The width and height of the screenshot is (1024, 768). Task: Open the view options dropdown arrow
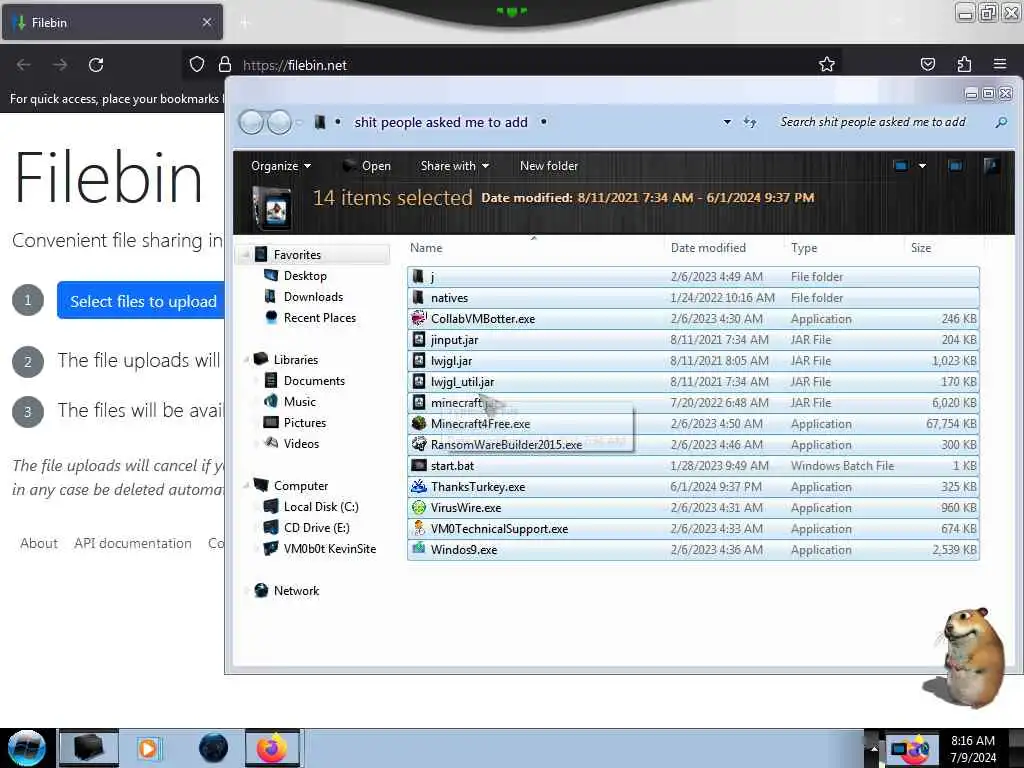click(x=922, y=166)
